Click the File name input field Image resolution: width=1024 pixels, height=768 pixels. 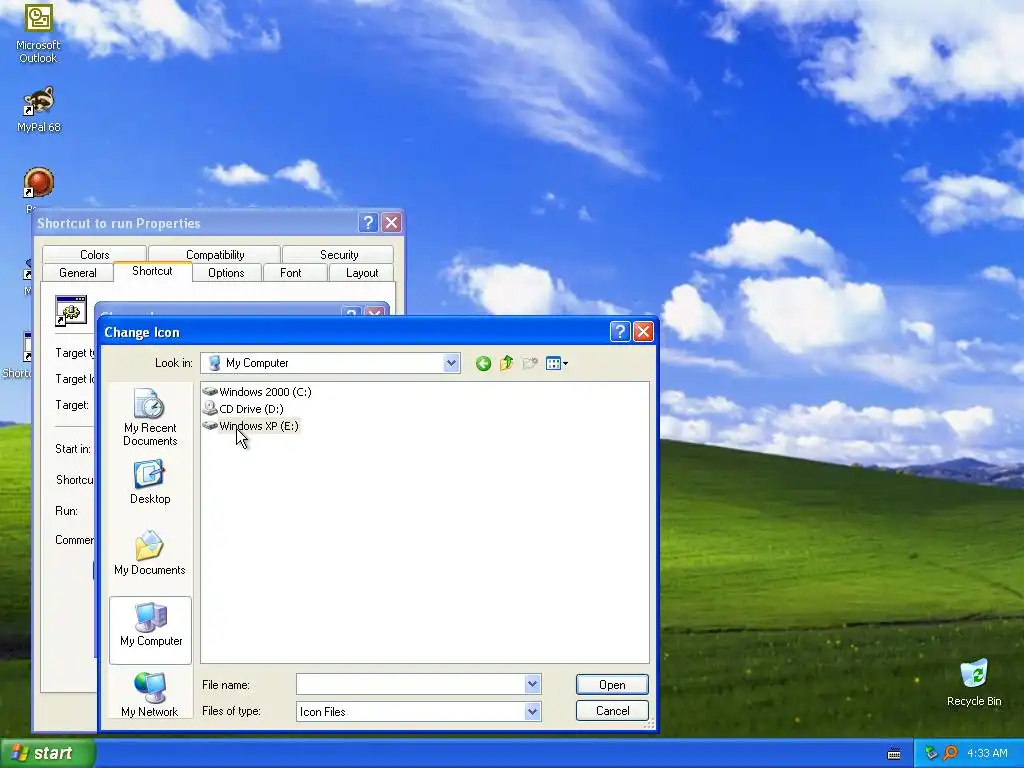point(410,684)
